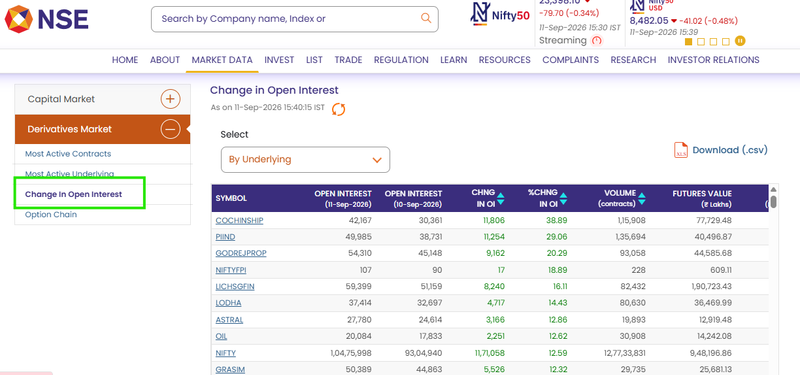Click the Change in Open Interest heading
This screenshot has width=800, height=375.
click(274, 90)
